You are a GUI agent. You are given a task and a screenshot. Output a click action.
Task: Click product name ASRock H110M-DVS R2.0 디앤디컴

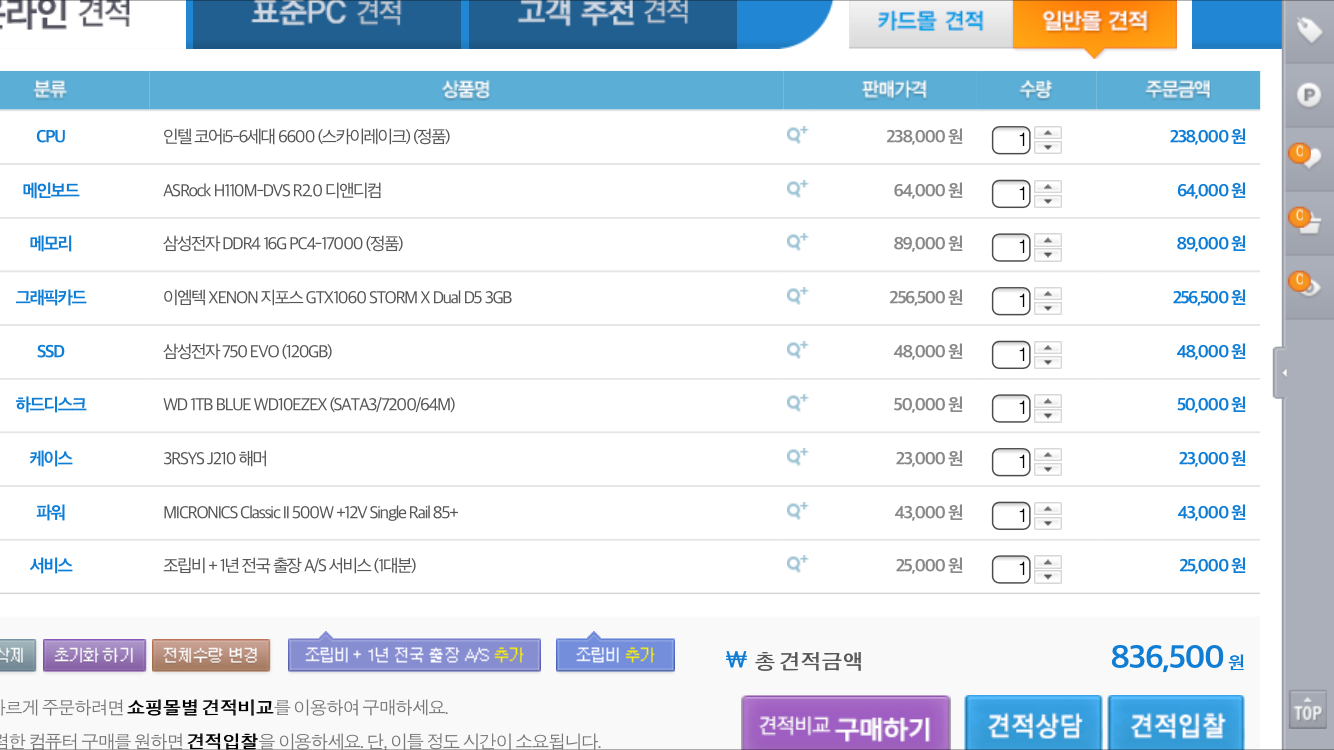[272, 190]
